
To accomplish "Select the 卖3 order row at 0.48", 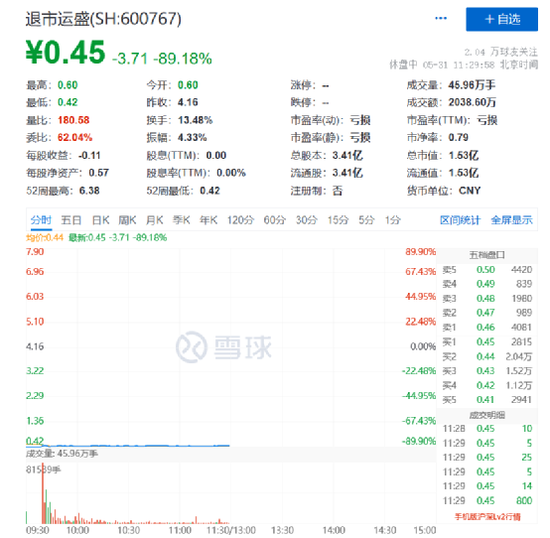I will tap(487, 298).
